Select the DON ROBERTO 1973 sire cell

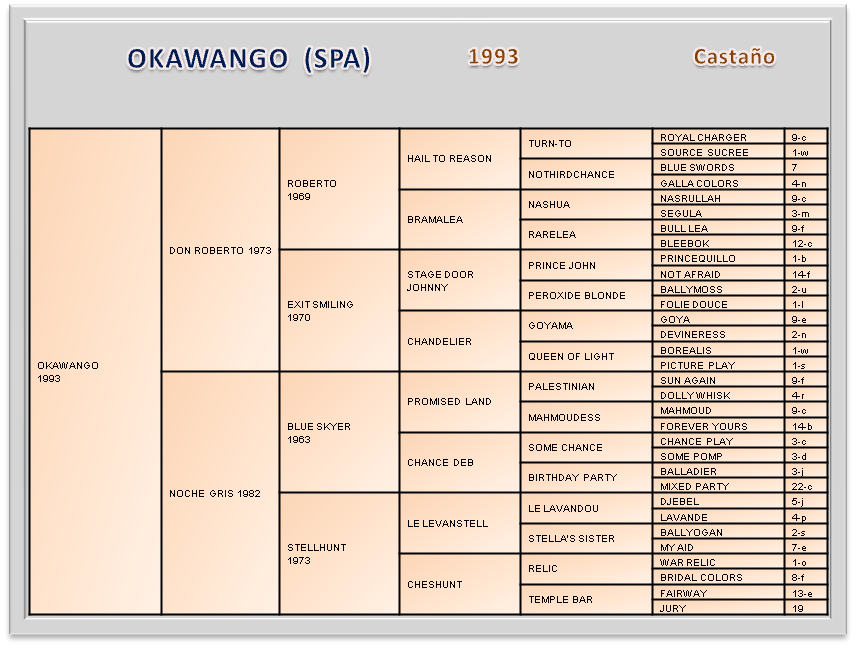point(220,250)
